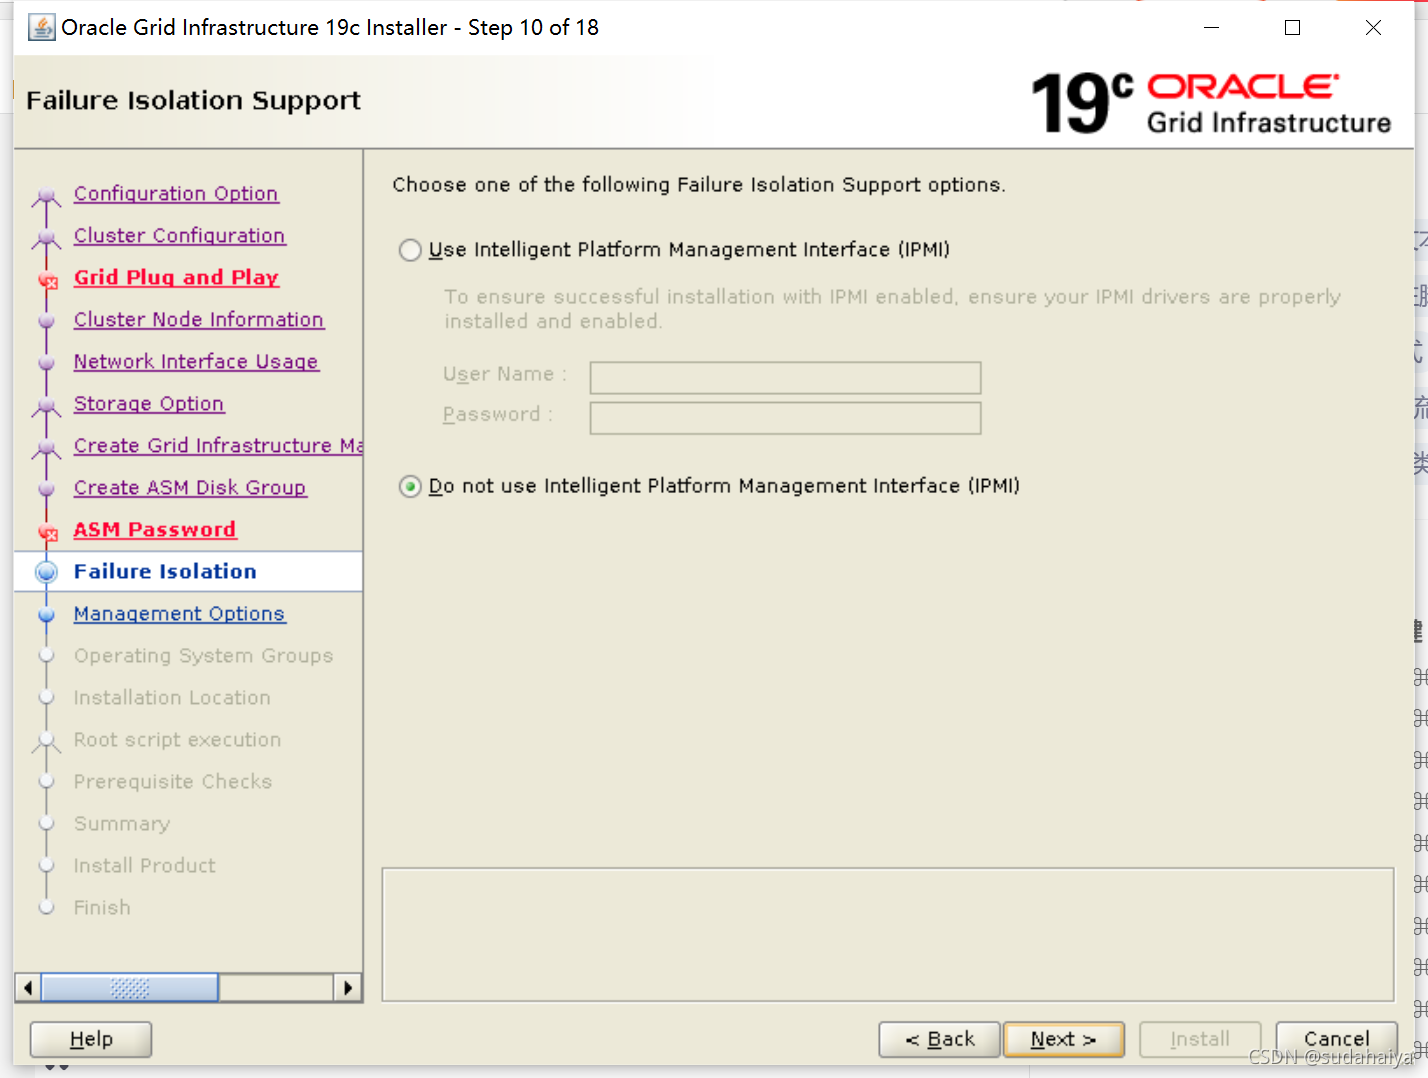This screenshot has width=1428, height=1078.
Task: Click the Password input field
Action: [x=785, y=418]
